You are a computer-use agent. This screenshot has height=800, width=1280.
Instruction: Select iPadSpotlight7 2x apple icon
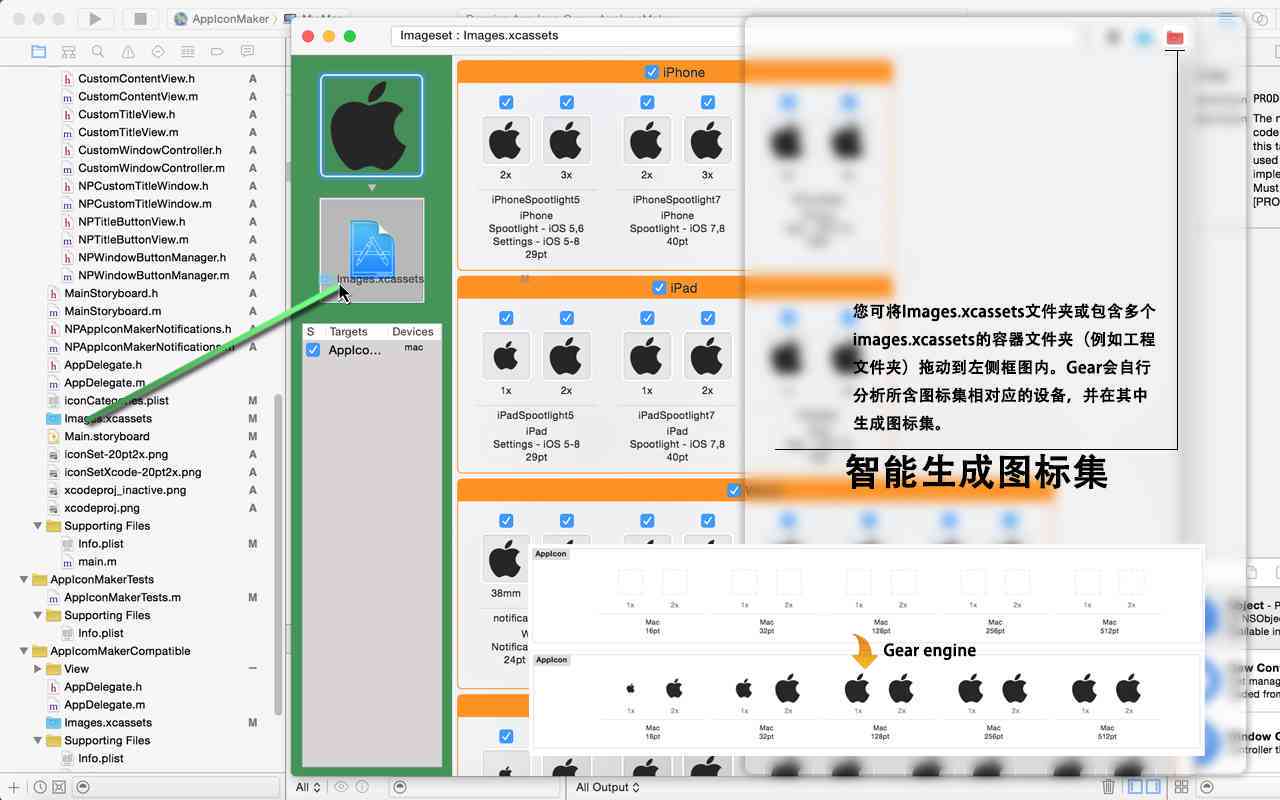707,356
